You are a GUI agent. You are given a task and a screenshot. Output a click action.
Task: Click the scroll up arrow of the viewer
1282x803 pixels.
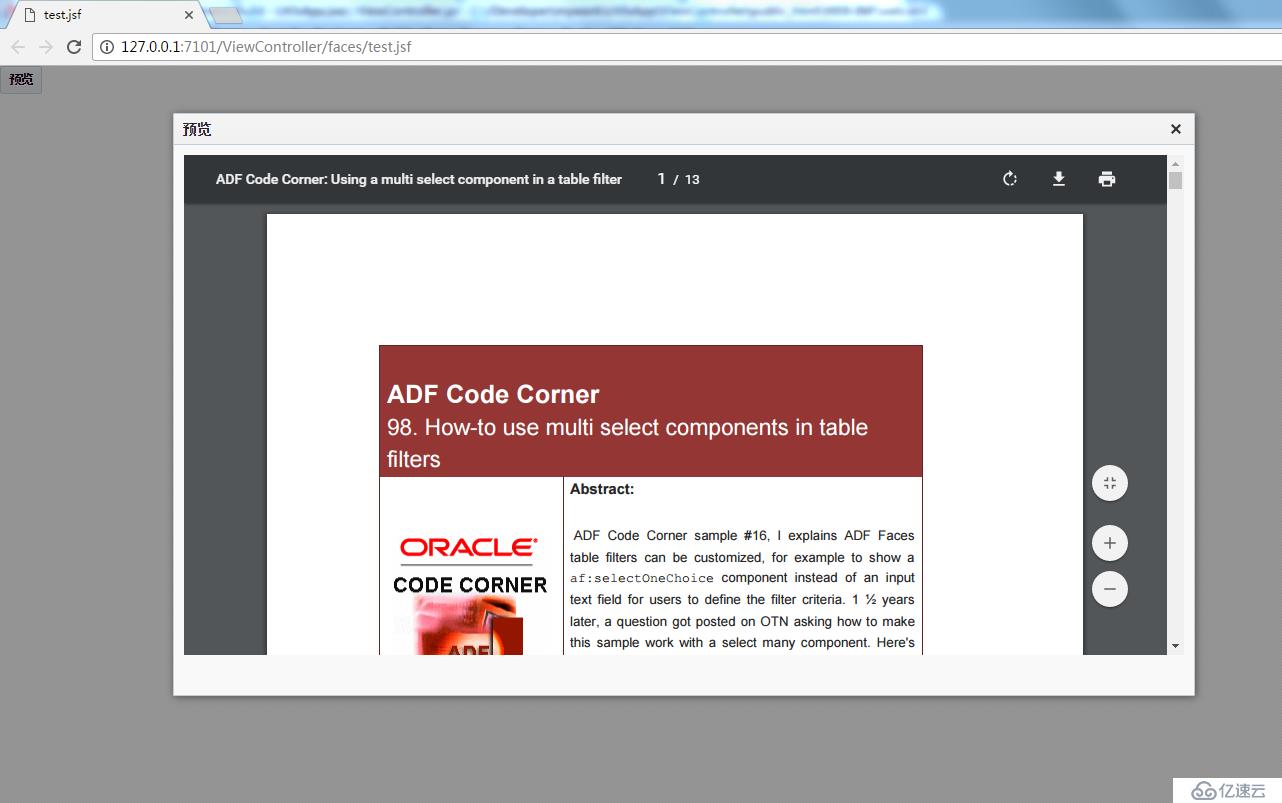tap(1175, 164)
